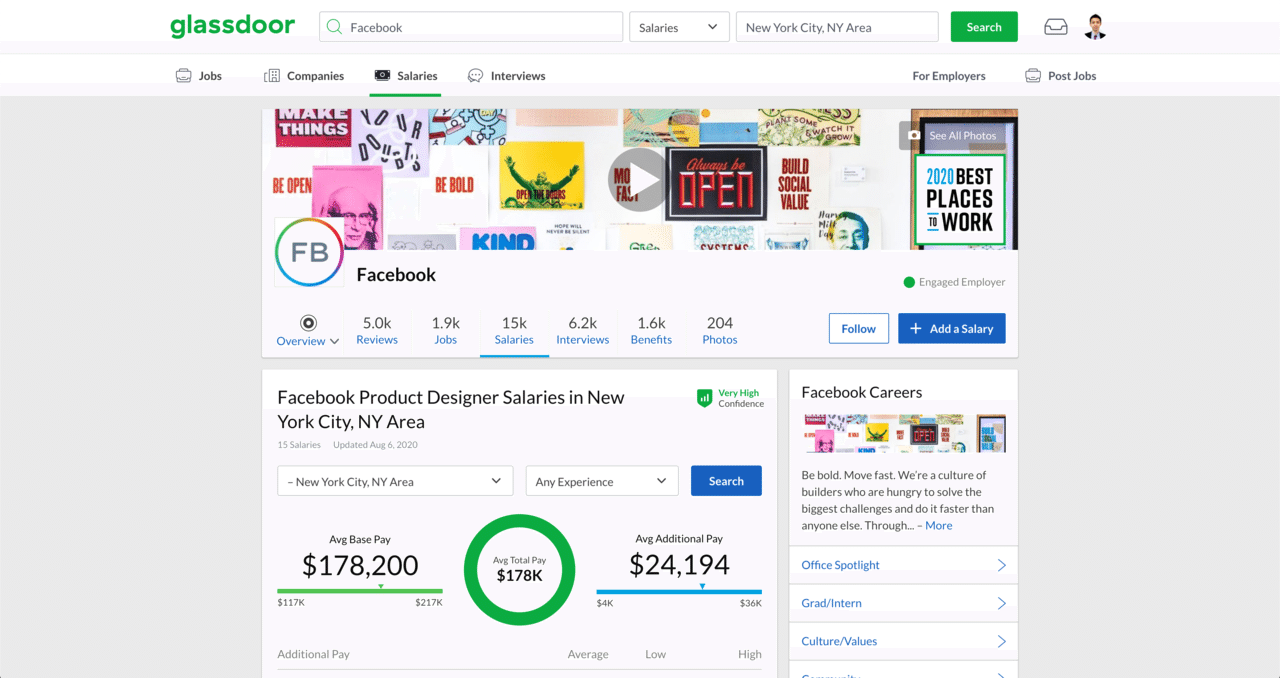The image size is (1280, 678).
Task: Click the plus icon on Add a Salary
Action: click(x=915, y=328)
